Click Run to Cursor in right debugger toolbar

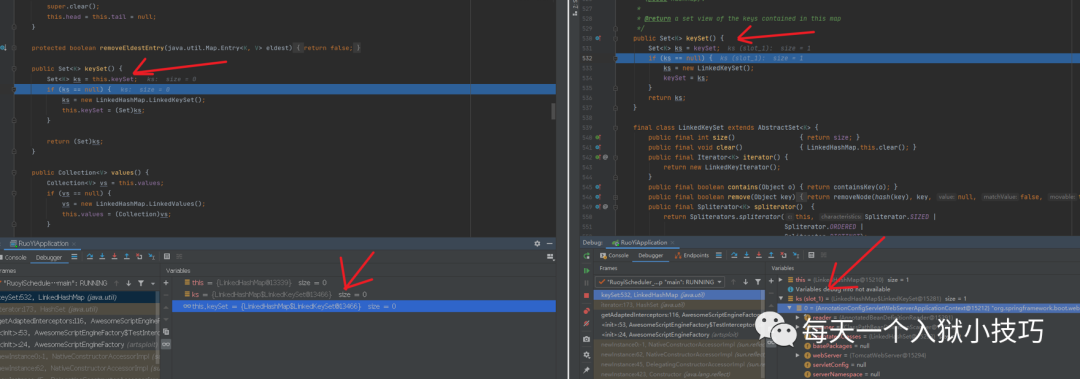point(796,255)
